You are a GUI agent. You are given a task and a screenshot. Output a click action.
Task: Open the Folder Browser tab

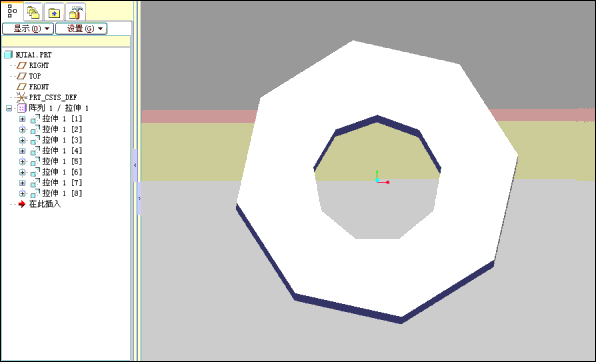33,12
